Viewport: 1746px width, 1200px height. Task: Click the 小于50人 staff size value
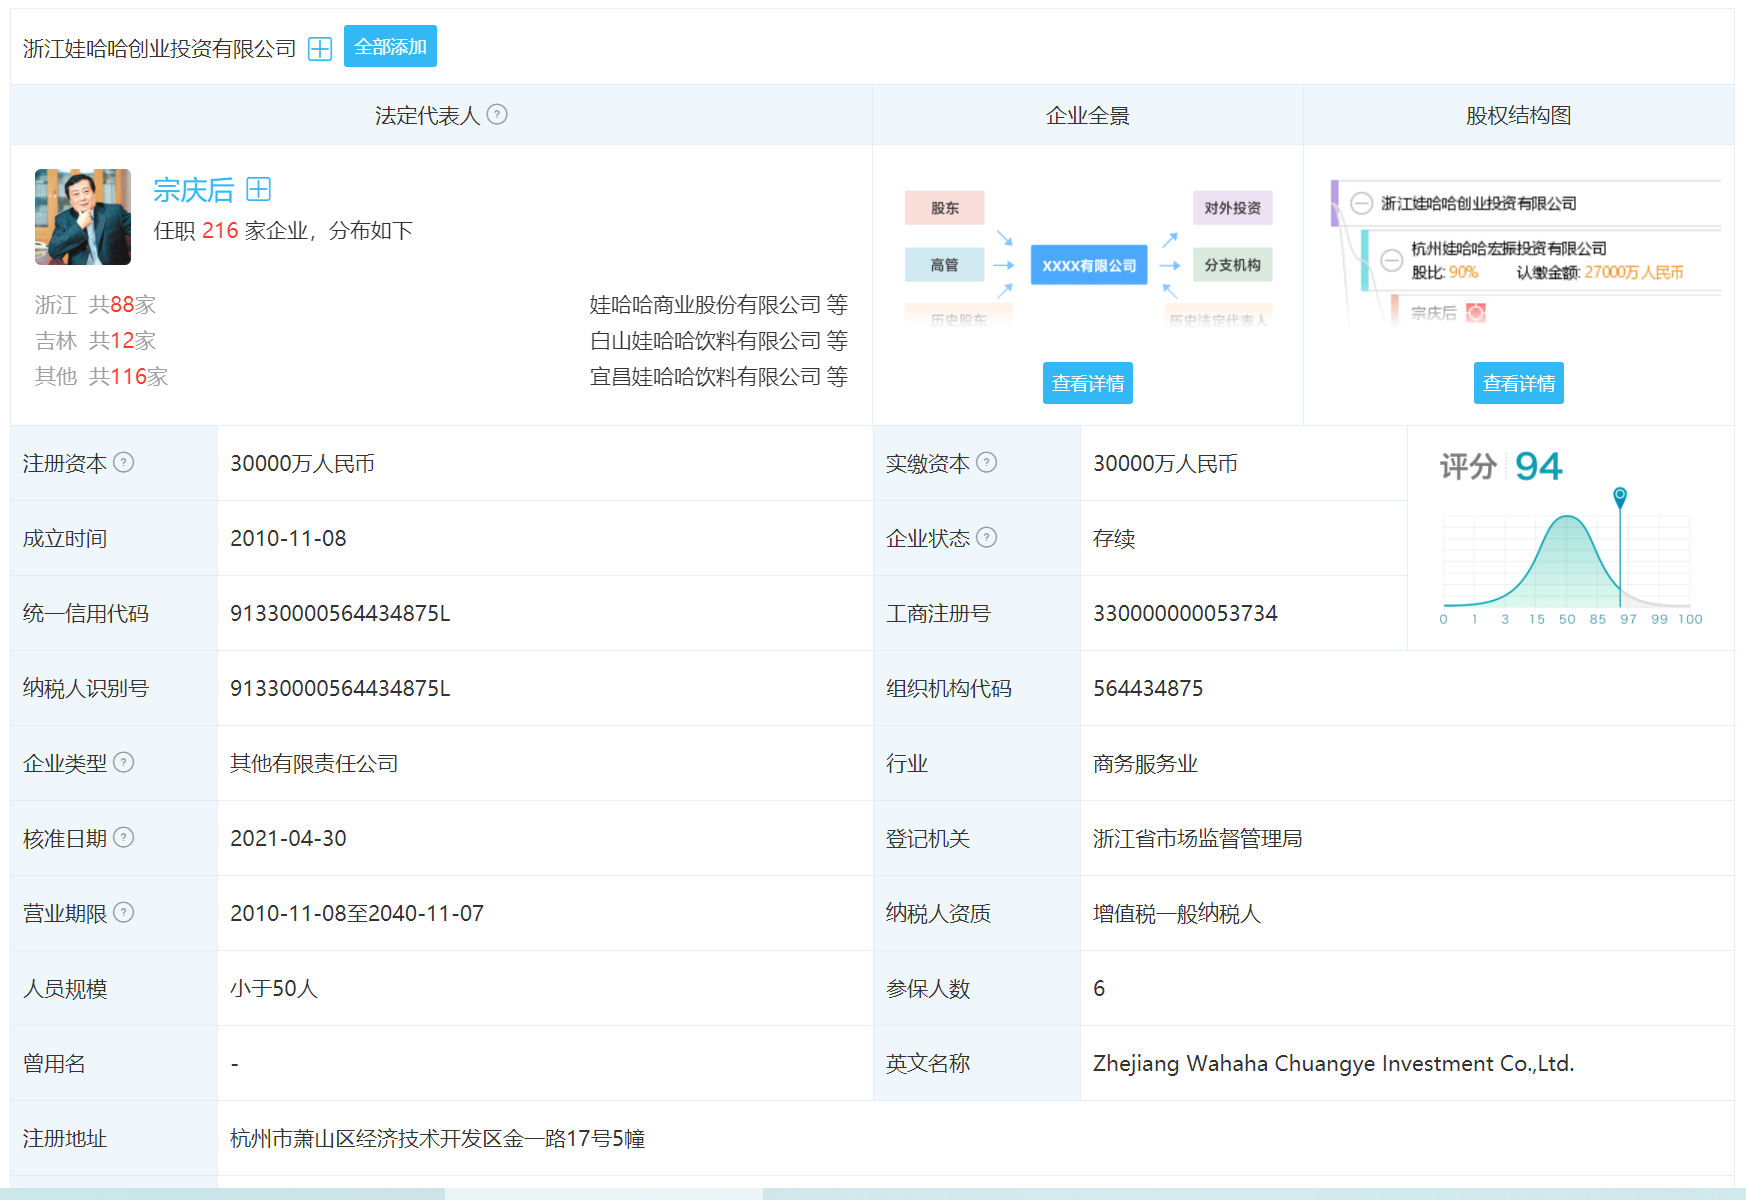tap(273, 988)
